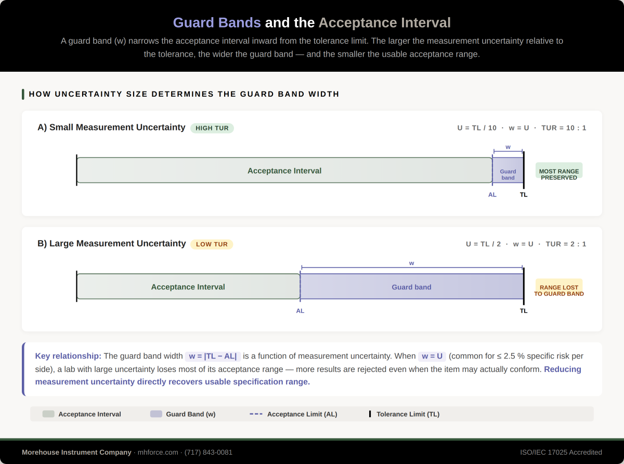Viewport: 624px width, 464px height.
Task: Click the Acceptance Interval bar in panel A
Action: (284, 170)
